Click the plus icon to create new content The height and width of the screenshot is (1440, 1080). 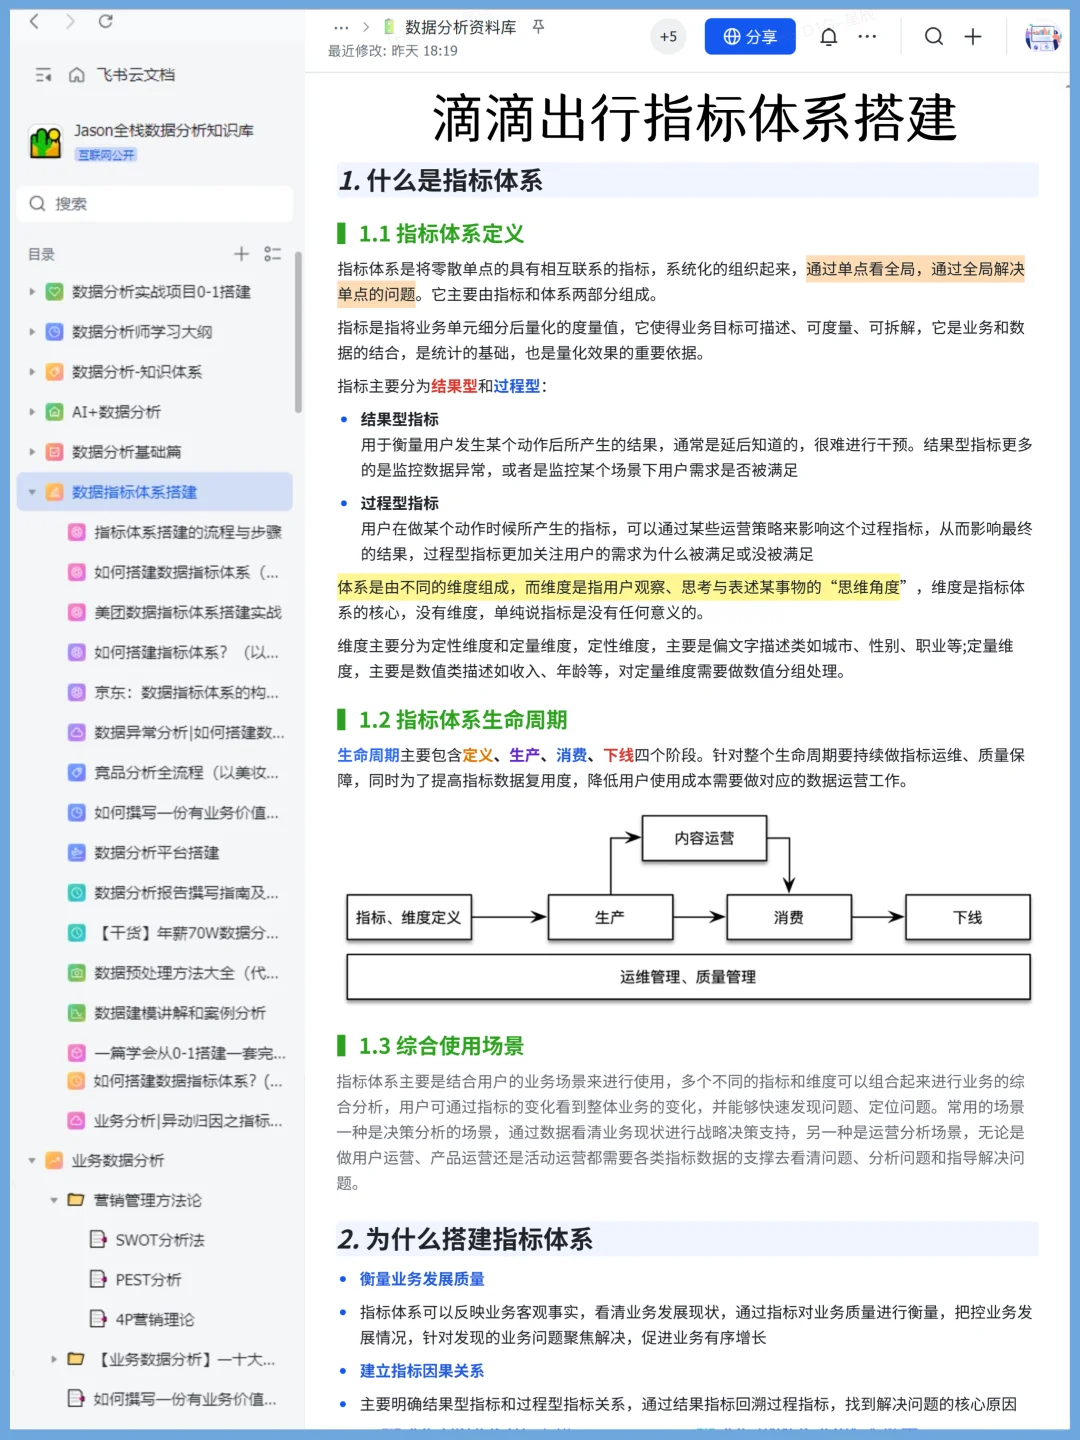972,37
